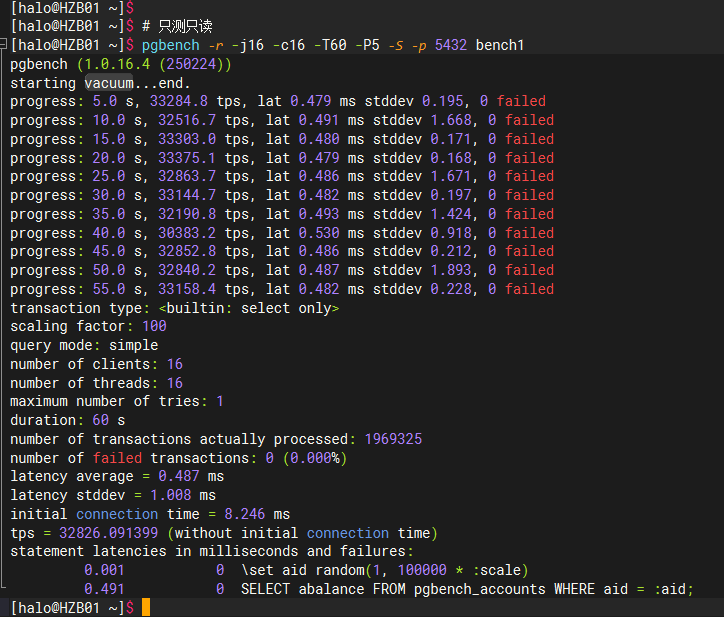Click the progress time '55.0' value
Image resolution: width=724 pixels, height=617 pixels.
tap(109, 289)
